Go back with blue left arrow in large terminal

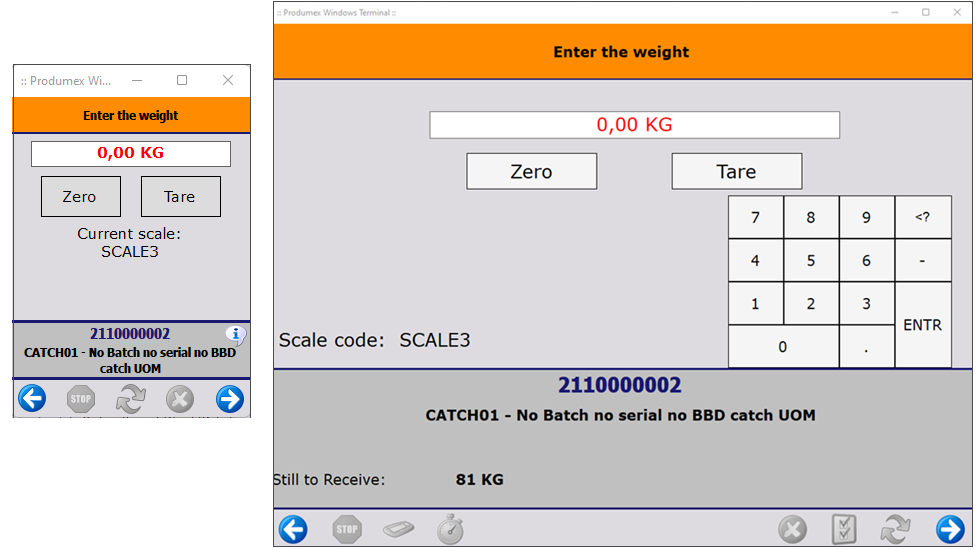tap(293, 529)
